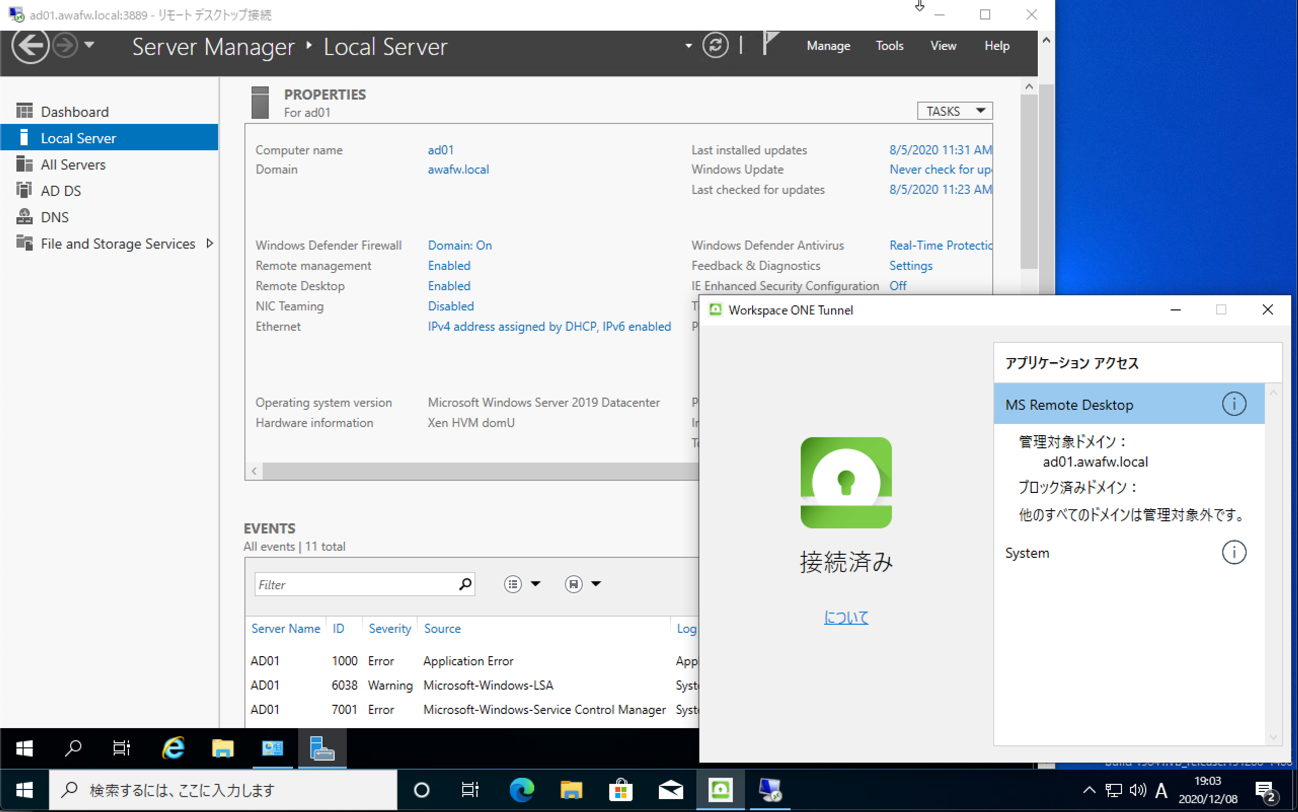Click local taskbar search box
Image resolution: width=1298 pixels, height=812 pixels.
[223, 790]
